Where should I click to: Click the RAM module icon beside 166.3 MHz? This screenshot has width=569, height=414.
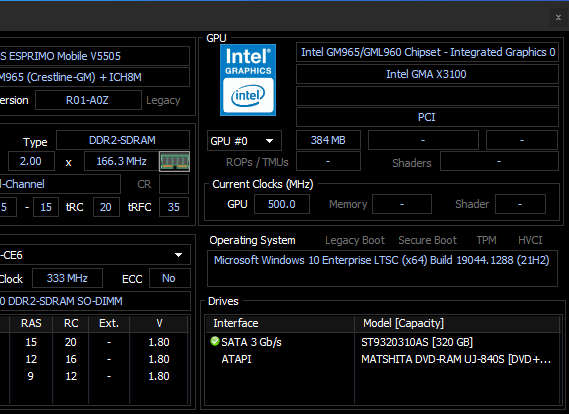[175, 161]
